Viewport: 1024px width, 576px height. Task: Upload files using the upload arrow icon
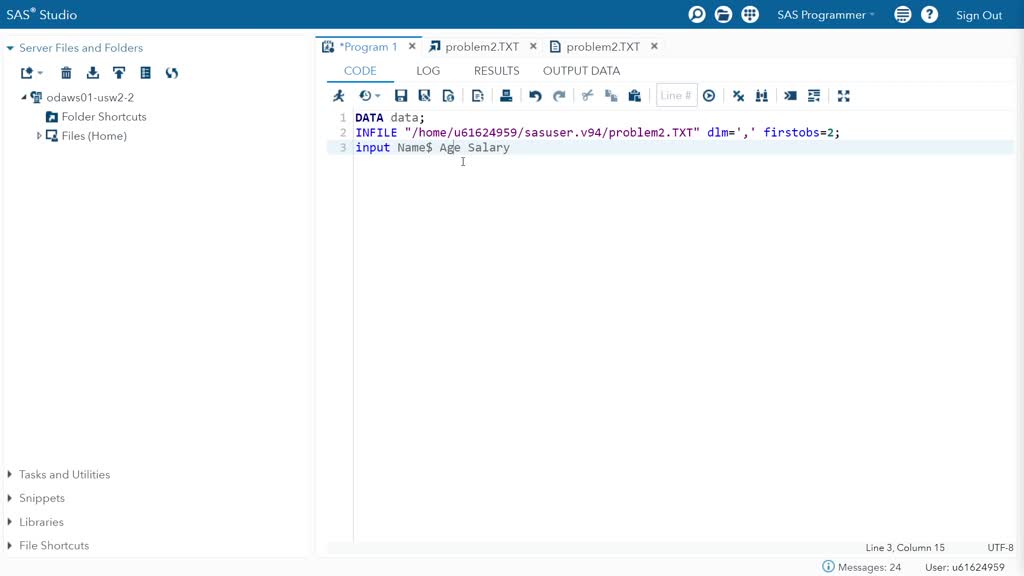[119, 73]
